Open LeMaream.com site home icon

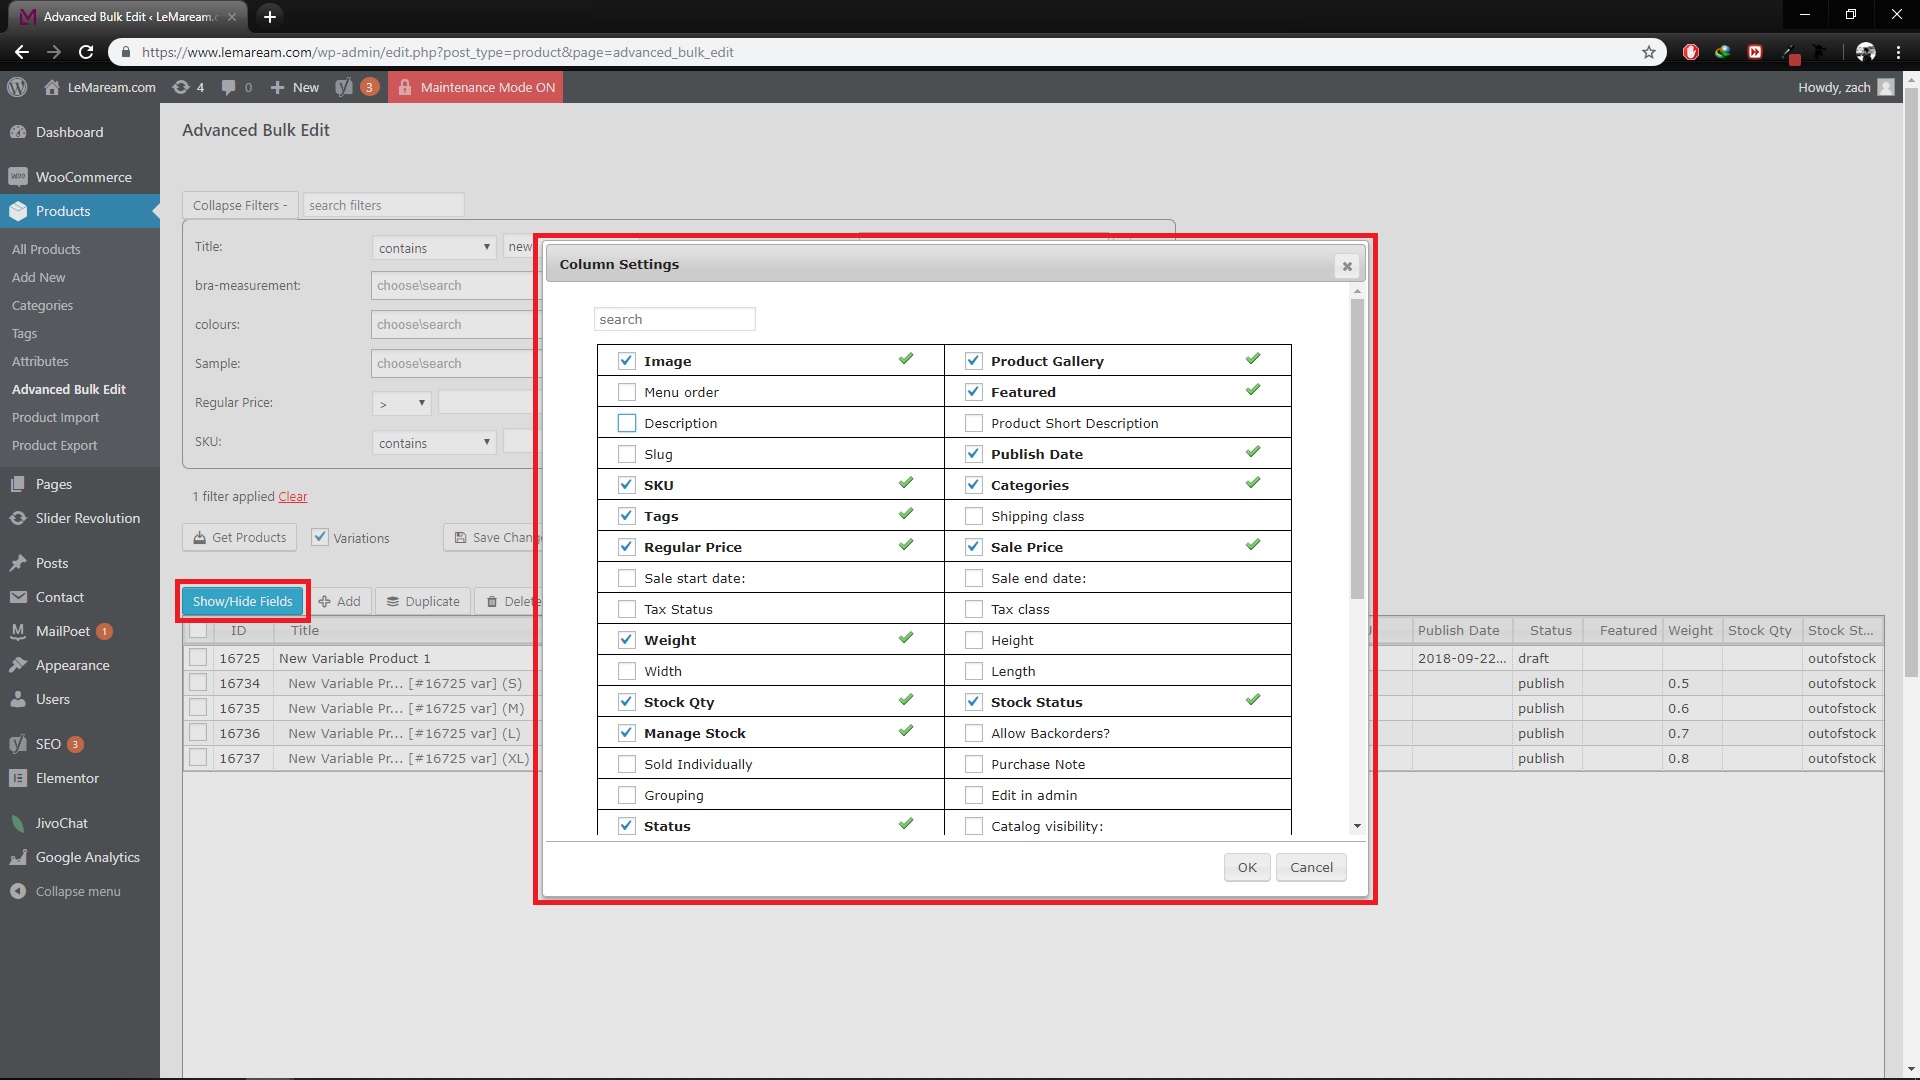(52, 87)
